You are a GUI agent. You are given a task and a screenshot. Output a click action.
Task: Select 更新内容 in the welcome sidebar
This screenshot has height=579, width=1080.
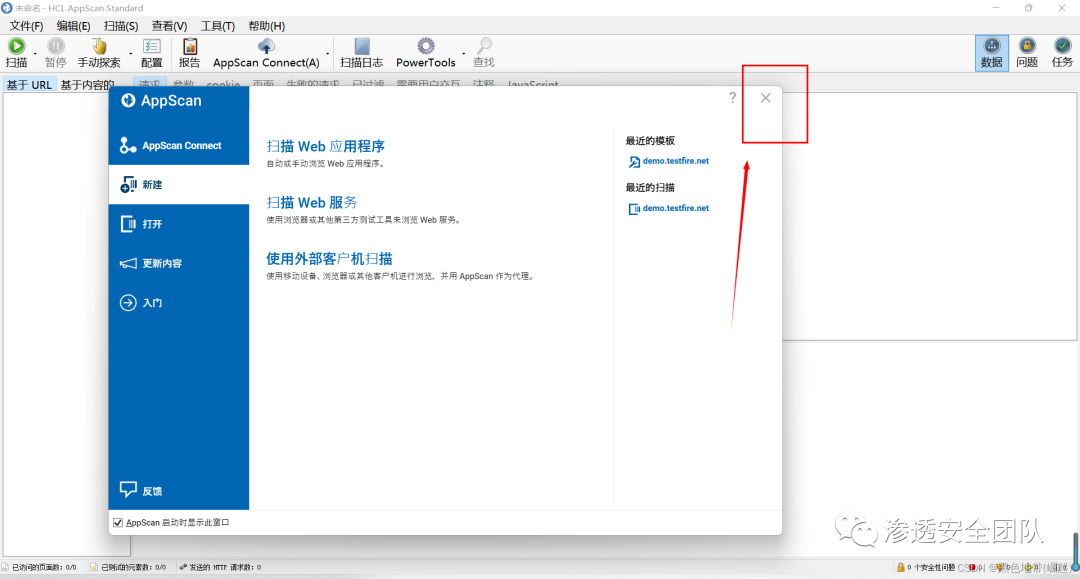[x=179, y=263]
